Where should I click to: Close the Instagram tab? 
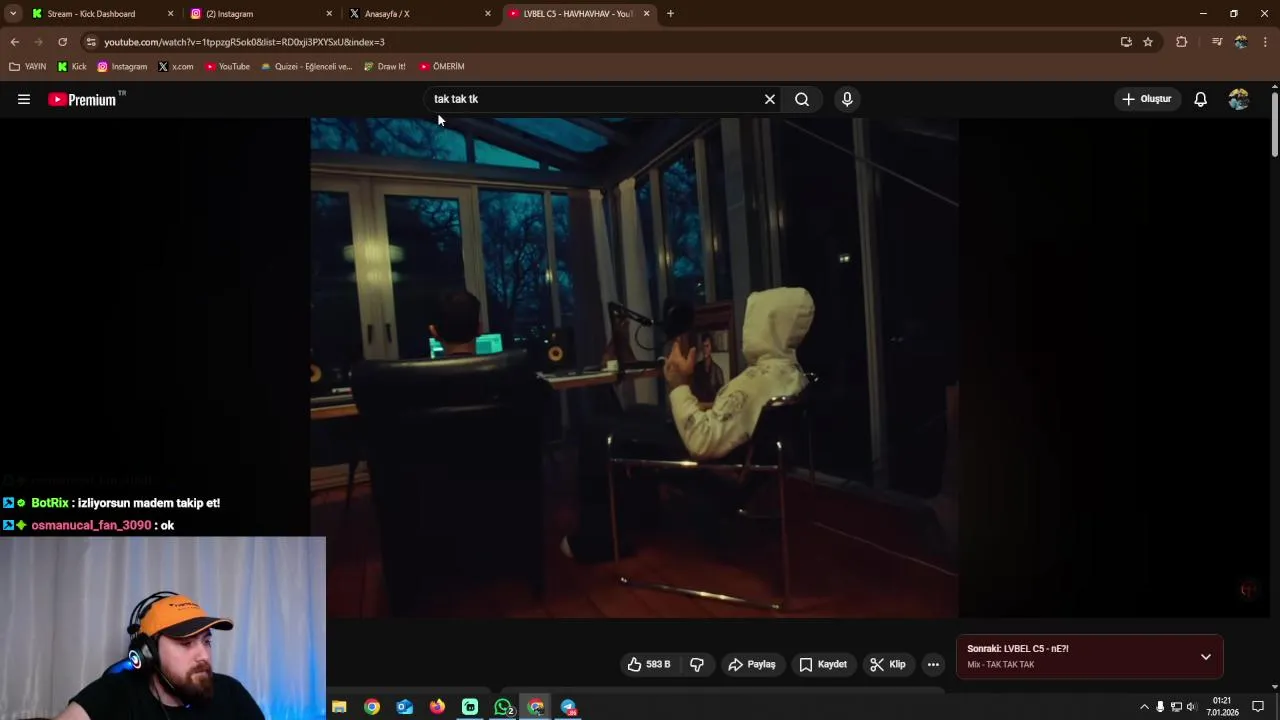coord(329,14)
